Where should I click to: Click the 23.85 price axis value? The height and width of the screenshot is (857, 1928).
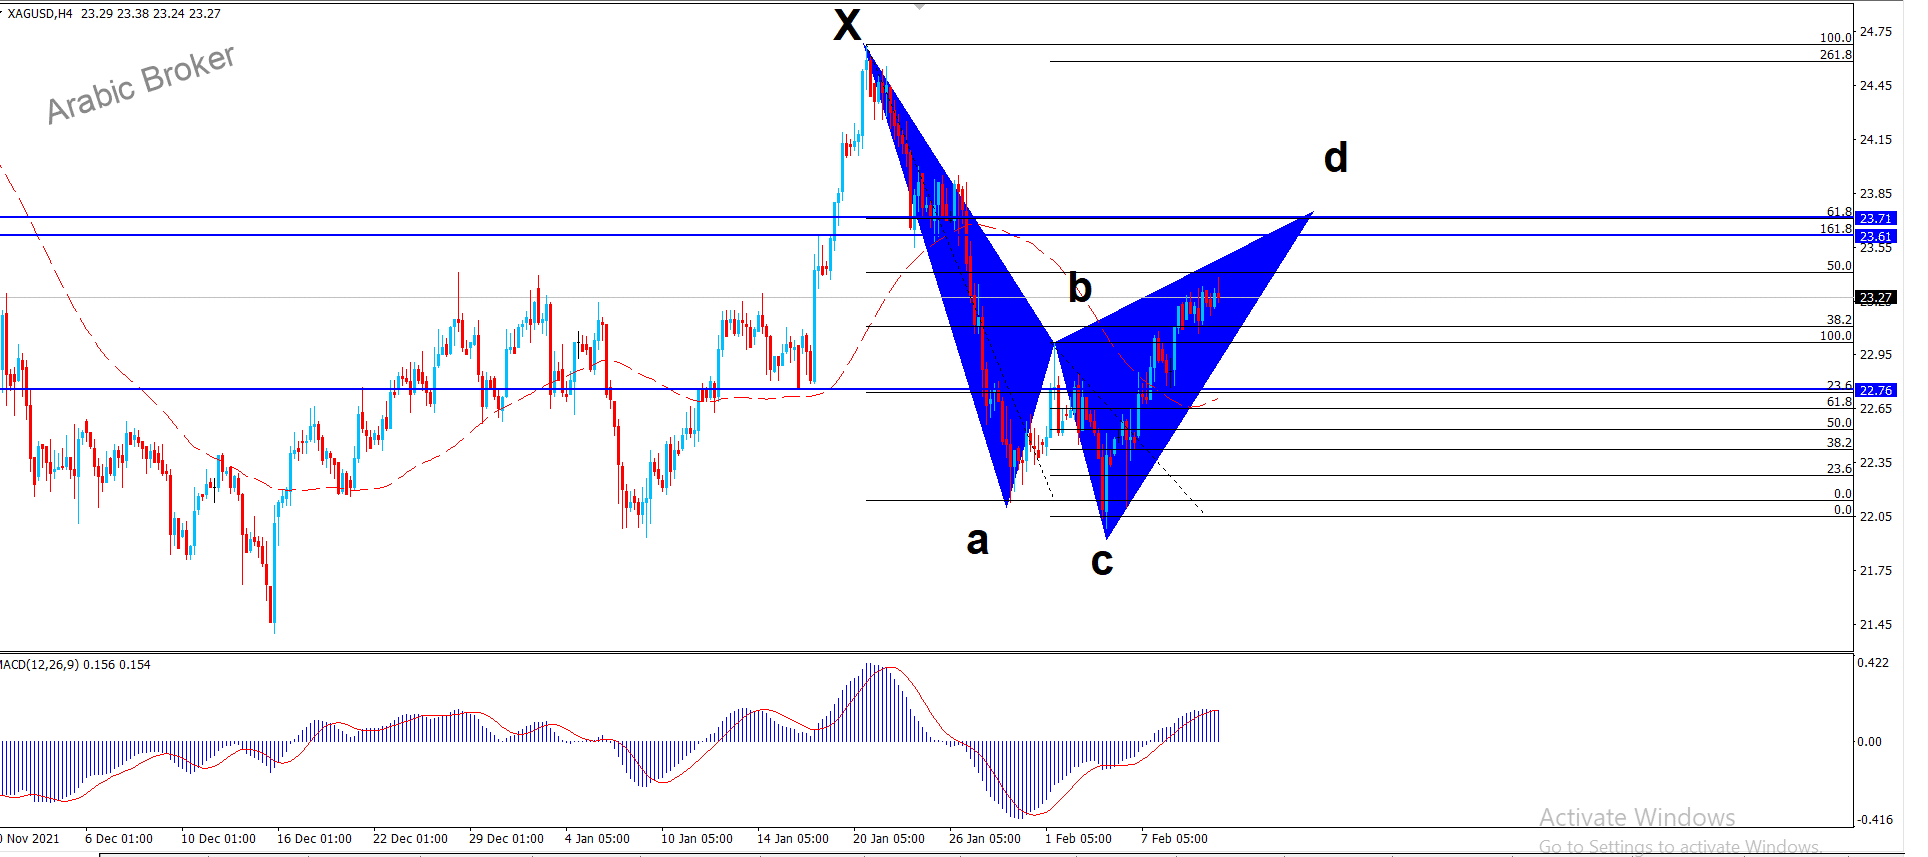[1876, 194]
